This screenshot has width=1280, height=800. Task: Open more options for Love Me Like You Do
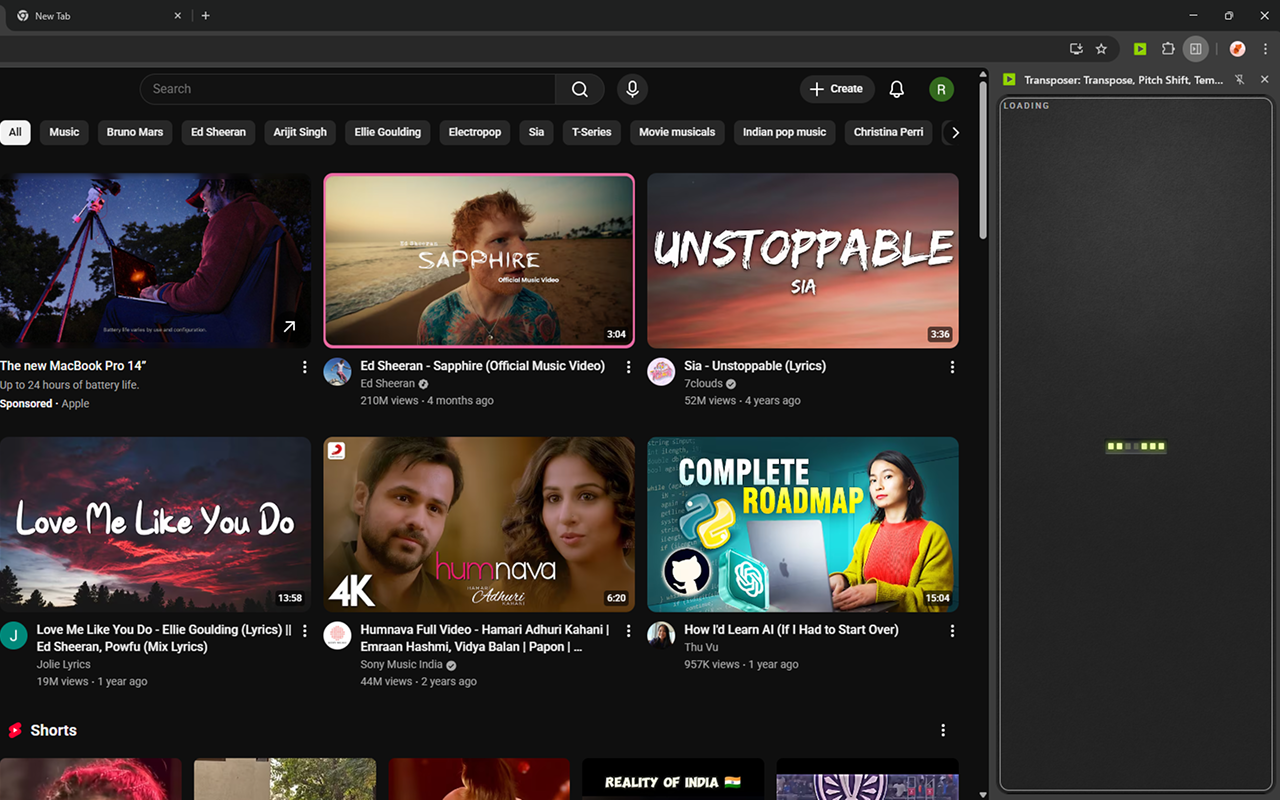point(305,631)
